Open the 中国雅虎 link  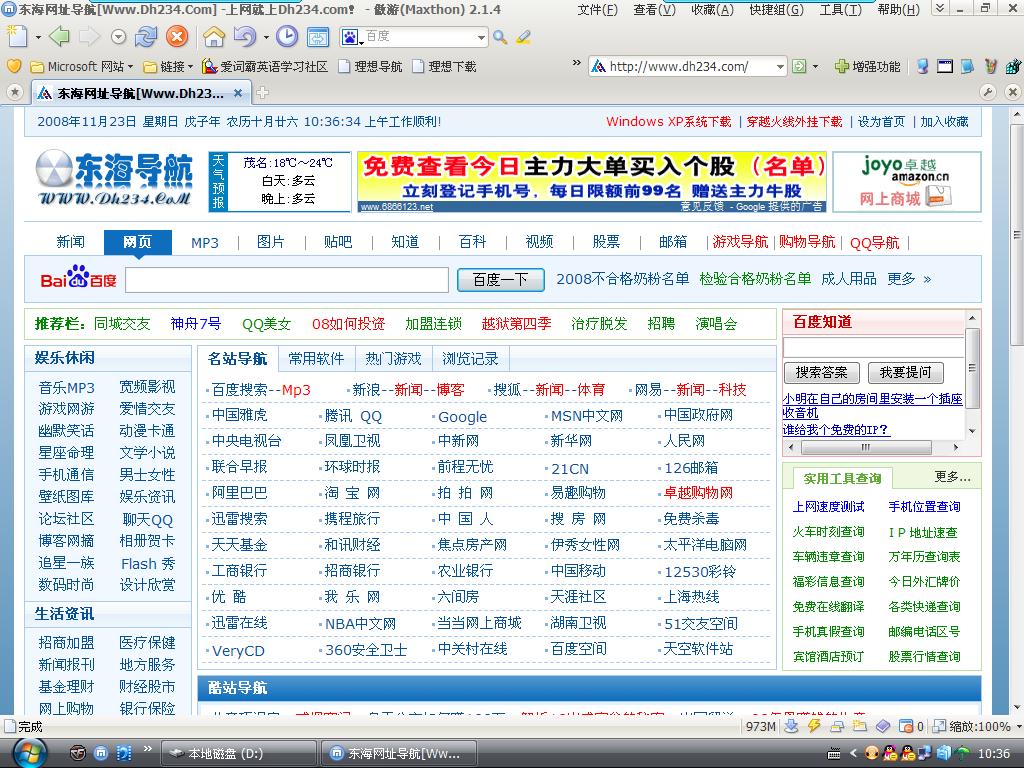[239, 415]
